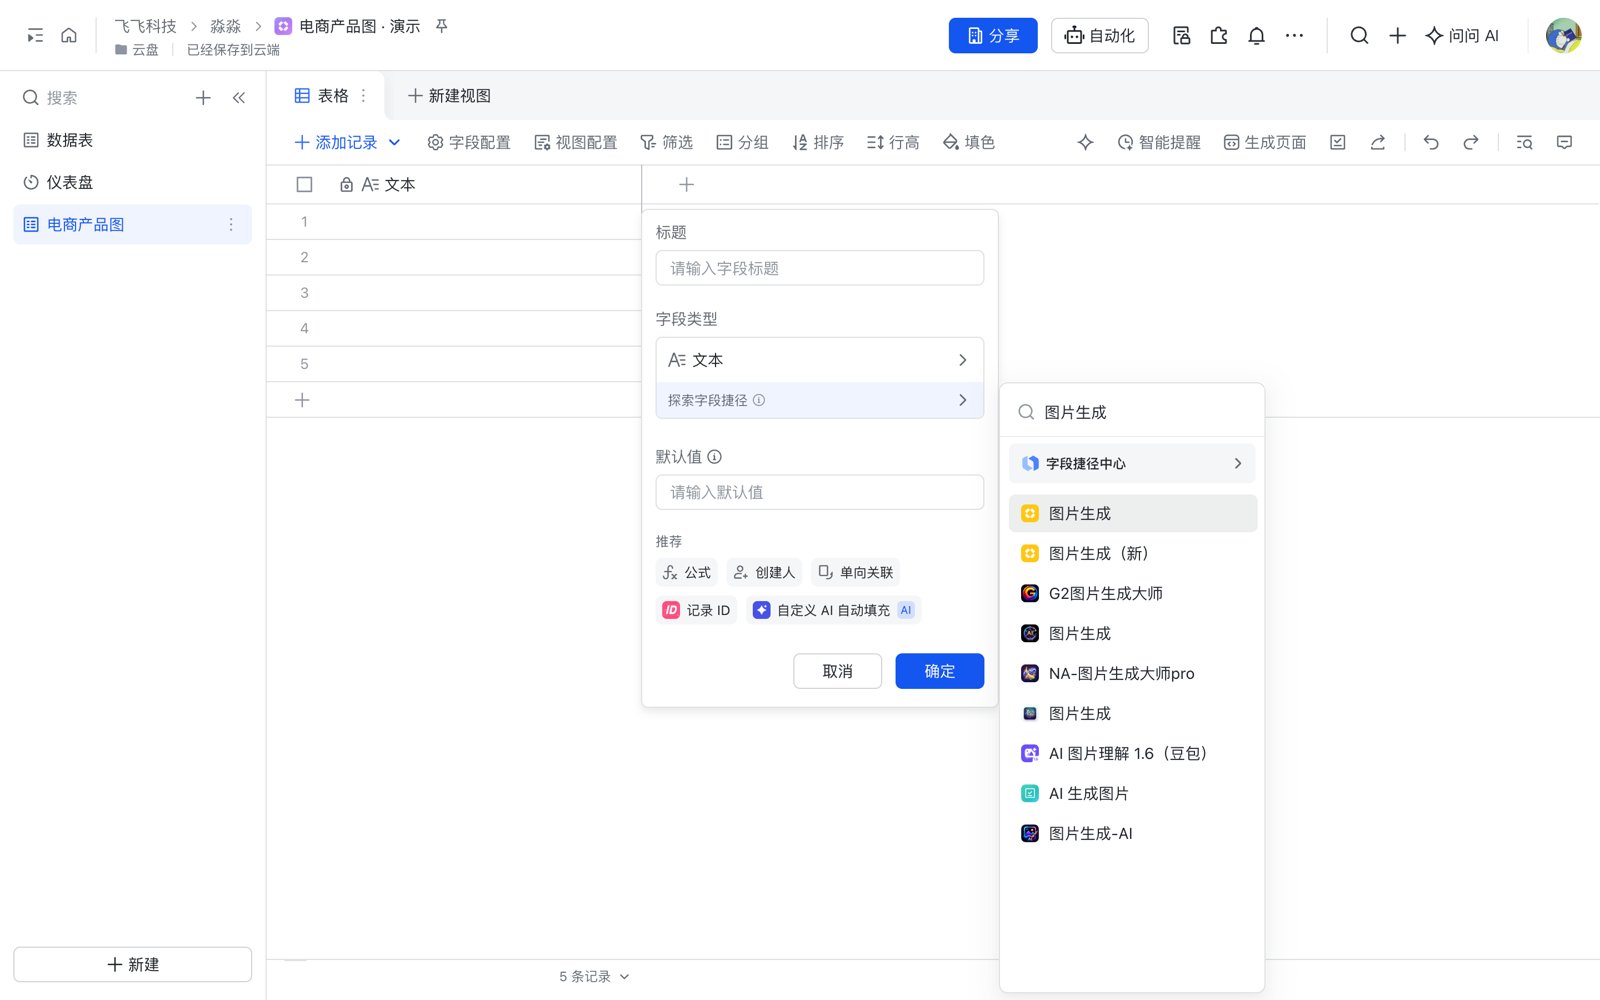
Task: Collapse the left sidebar with double chevron
Action: 239,98
